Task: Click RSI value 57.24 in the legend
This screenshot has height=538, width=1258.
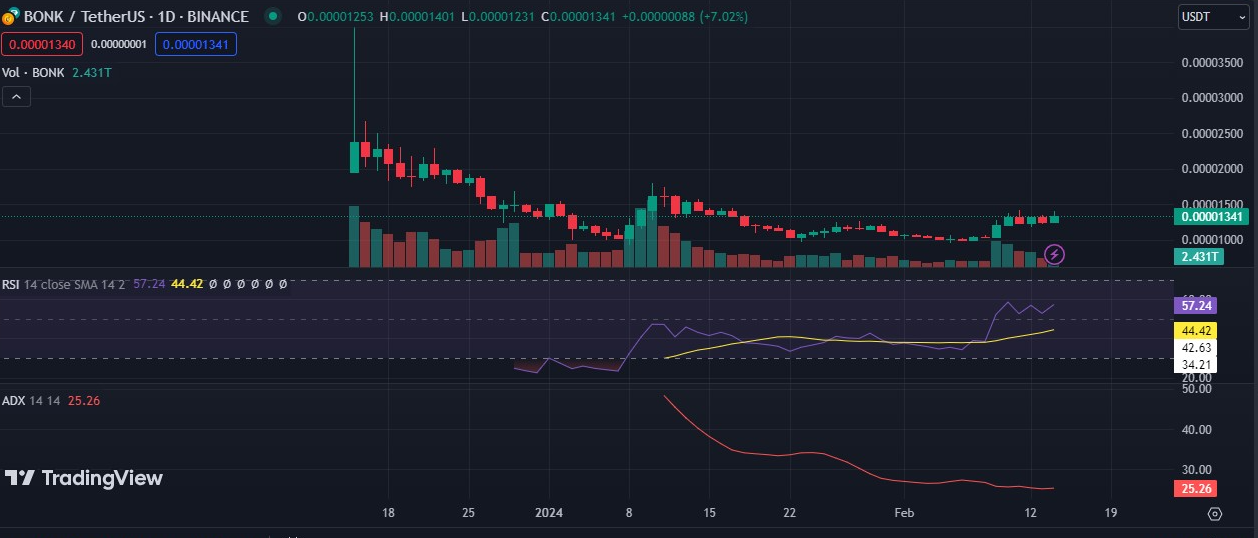Action: coord(150,284)
